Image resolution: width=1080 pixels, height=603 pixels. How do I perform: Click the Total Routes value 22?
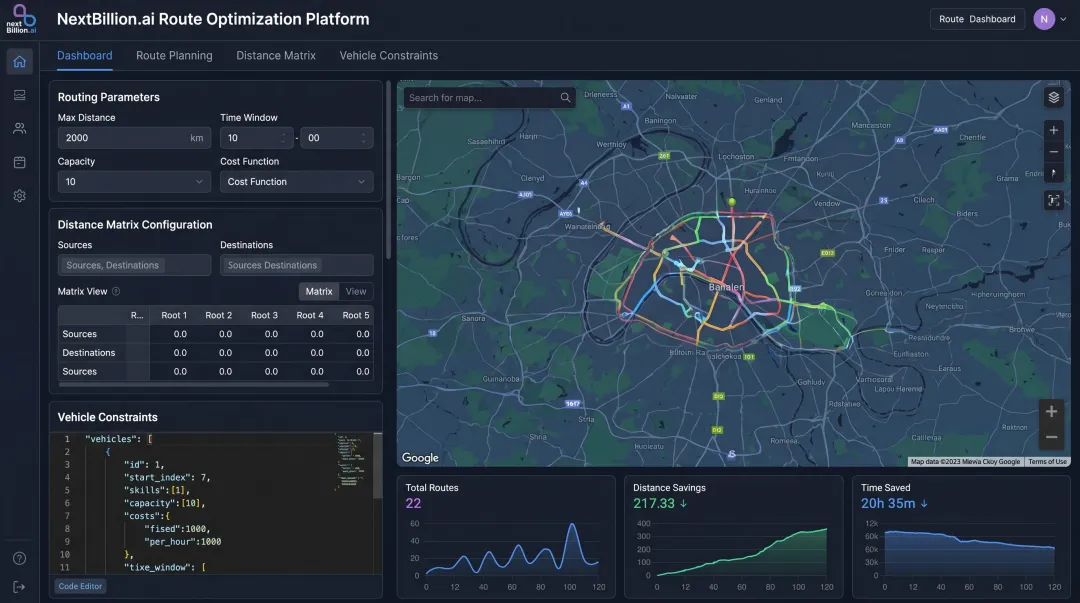pos(413,504)
